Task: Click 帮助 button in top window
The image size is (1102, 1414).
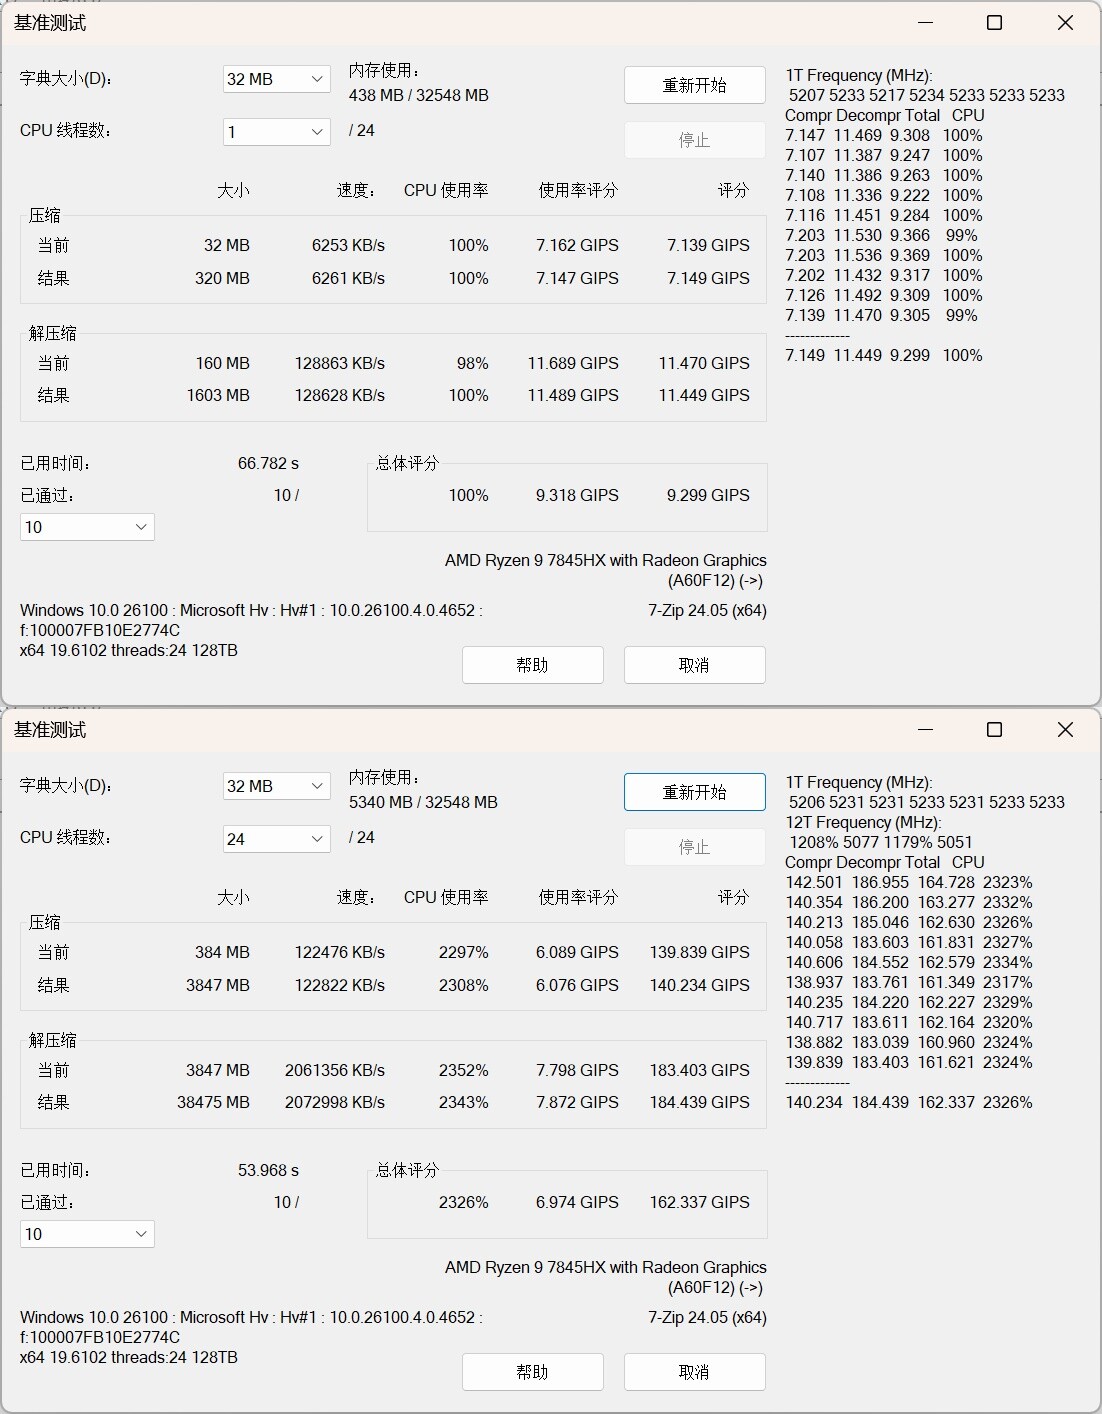Action: 533,665
